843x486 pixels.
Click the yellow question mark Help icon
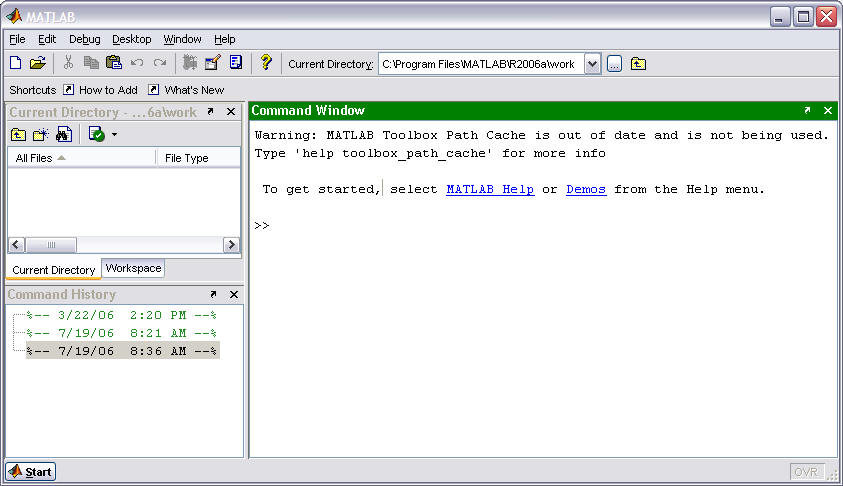coord(265,63)
